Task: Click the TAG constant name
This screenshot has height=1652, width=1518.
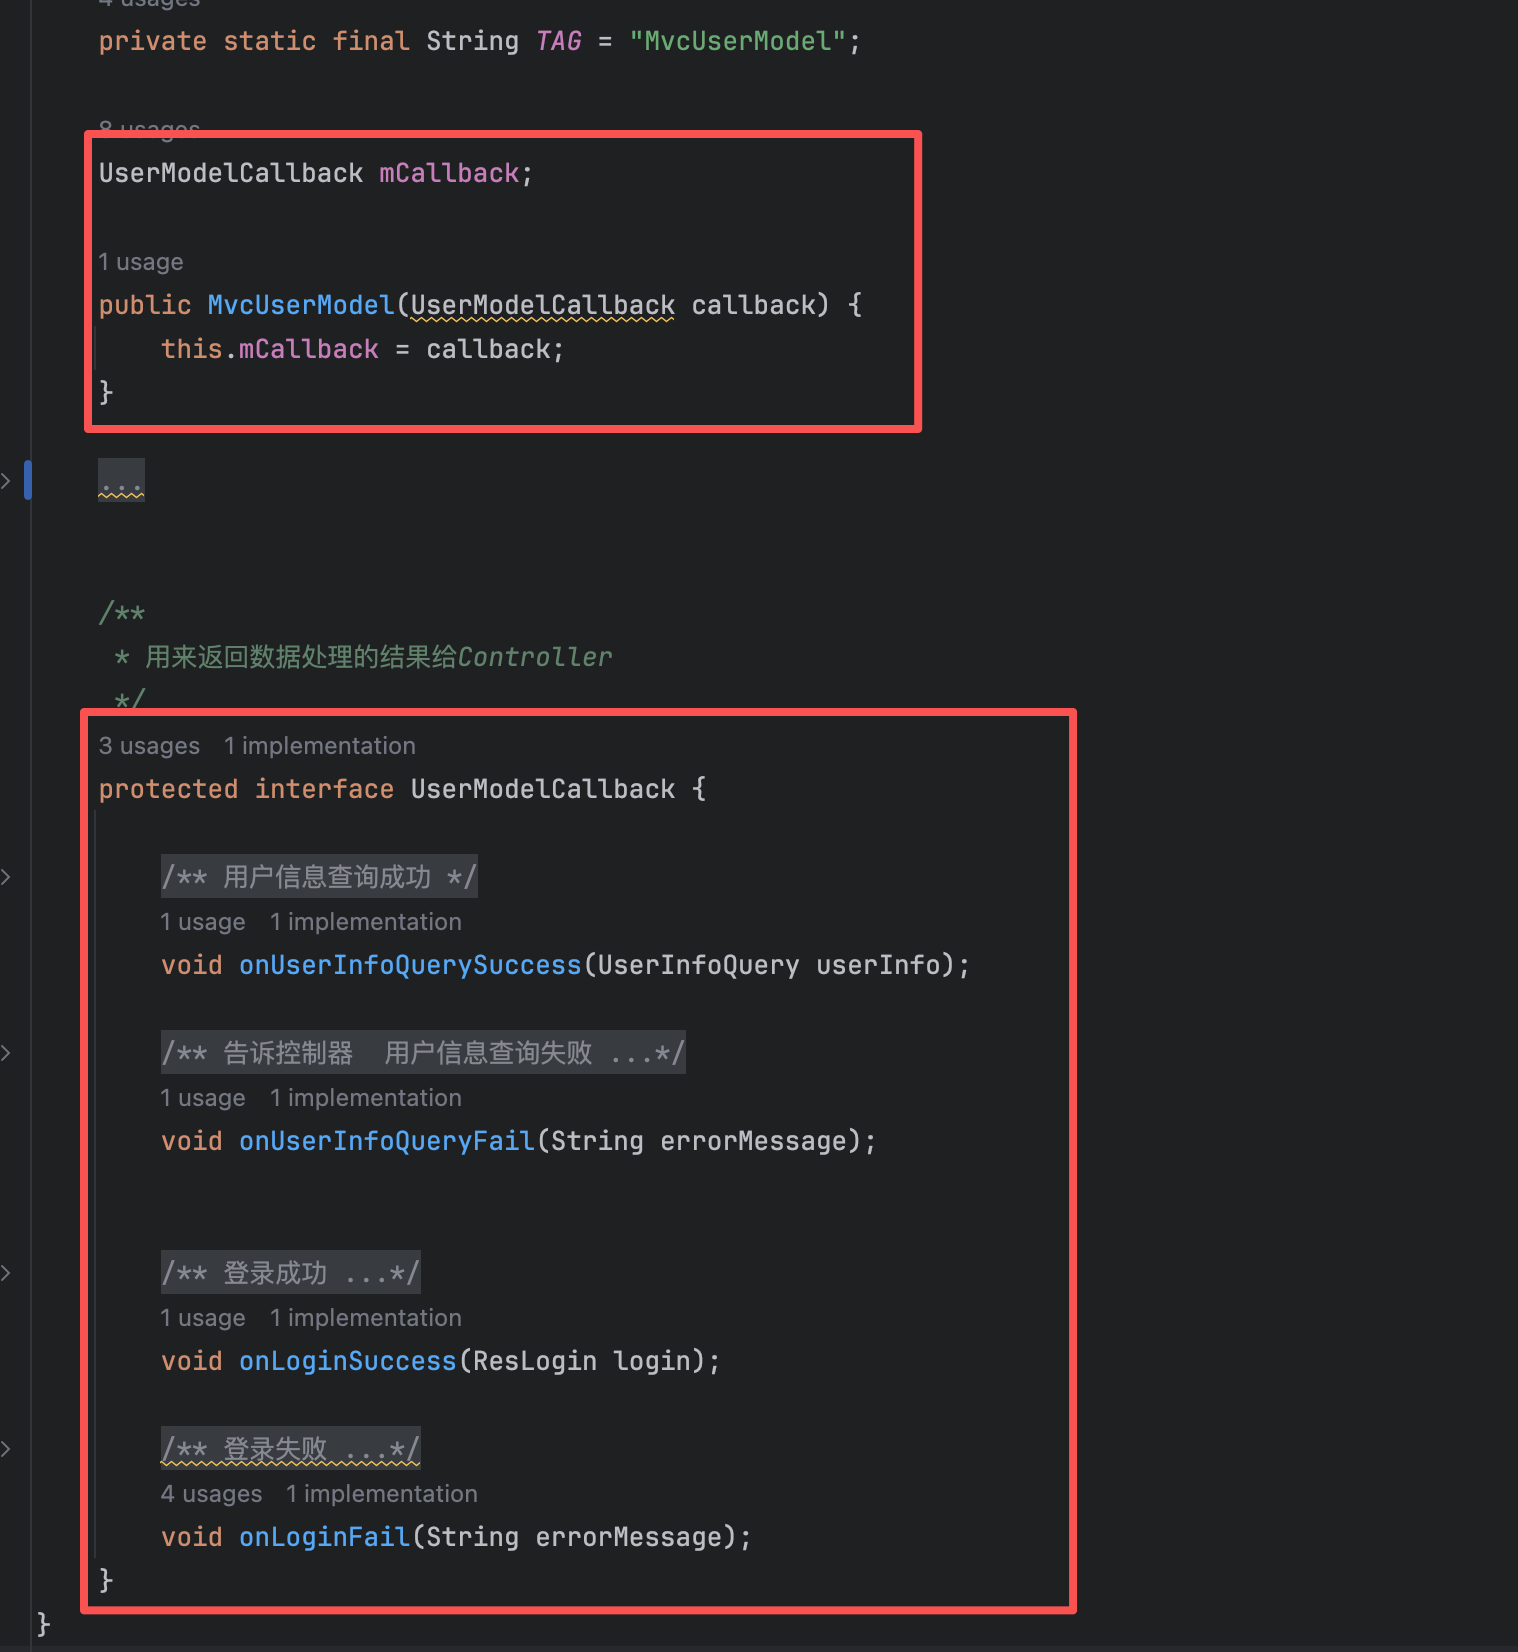Action: point(559,41)
